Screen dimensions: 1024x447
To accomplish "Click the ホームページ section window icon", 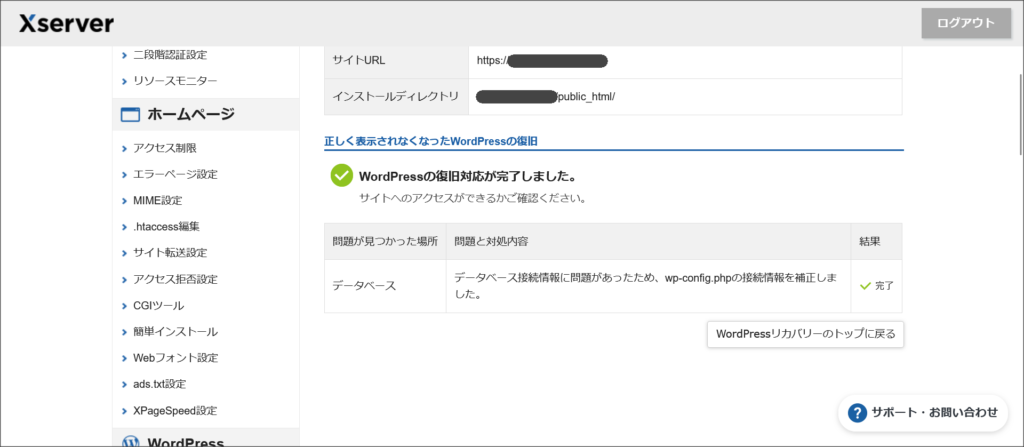I will (131, 115).
